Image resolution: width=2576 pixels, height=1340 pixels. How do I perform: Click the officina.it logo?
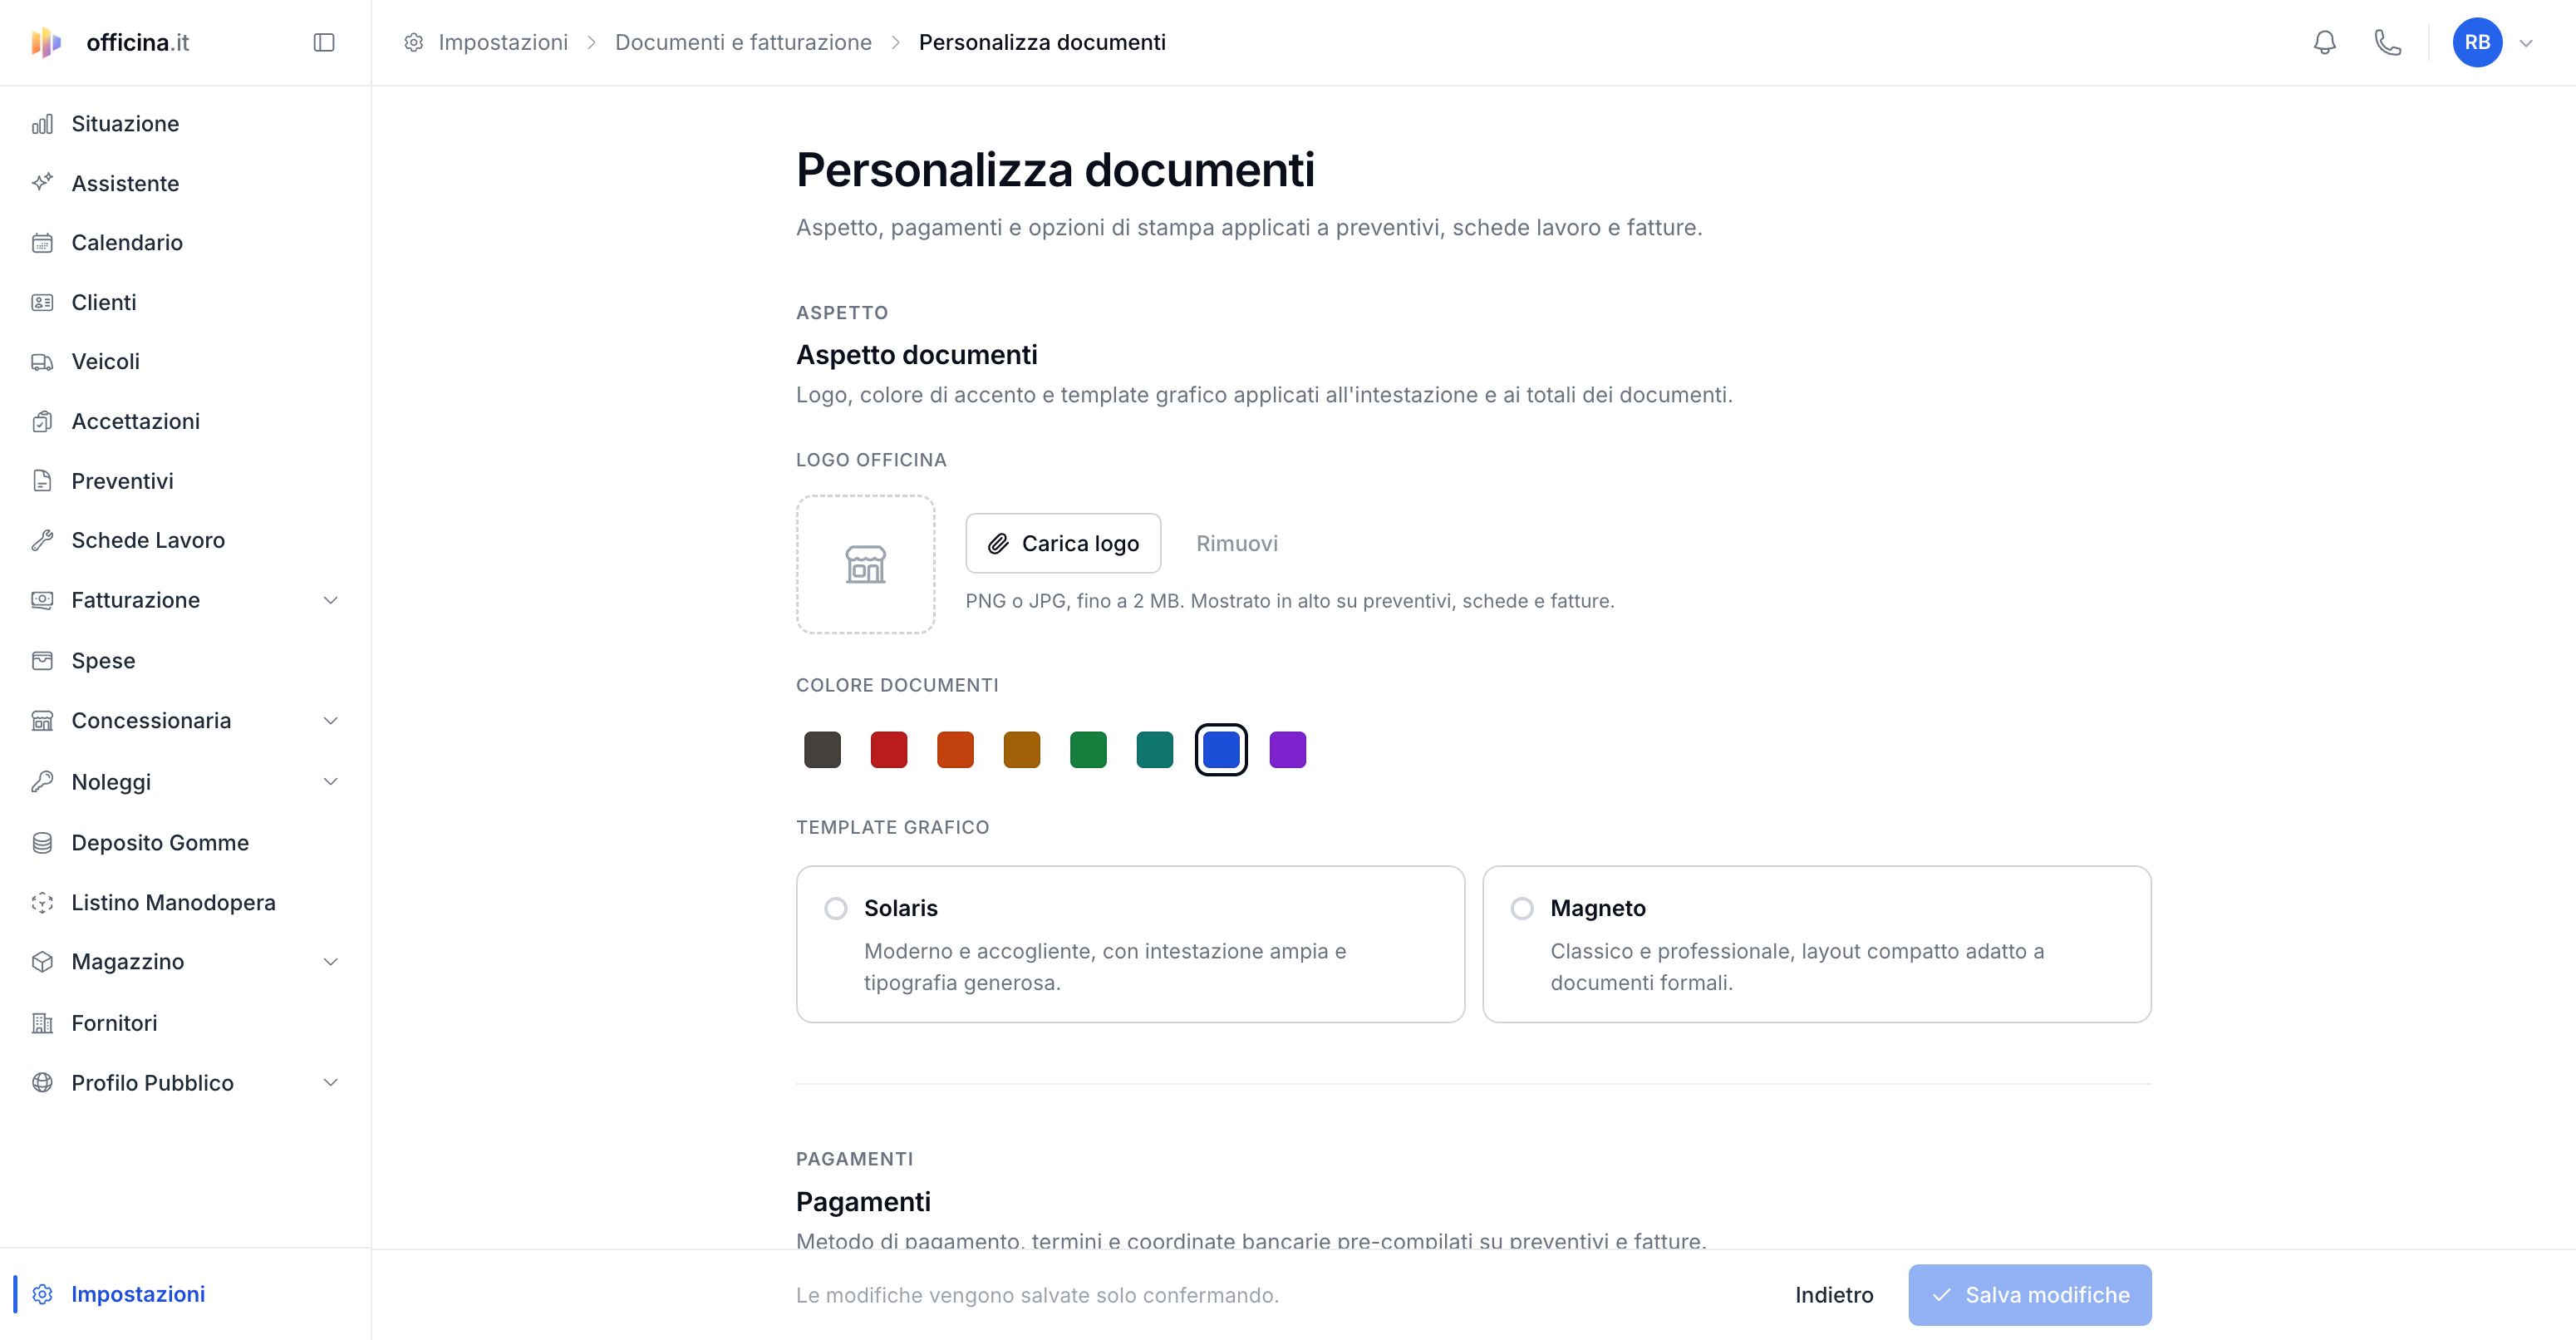click(x=110, y=42)
